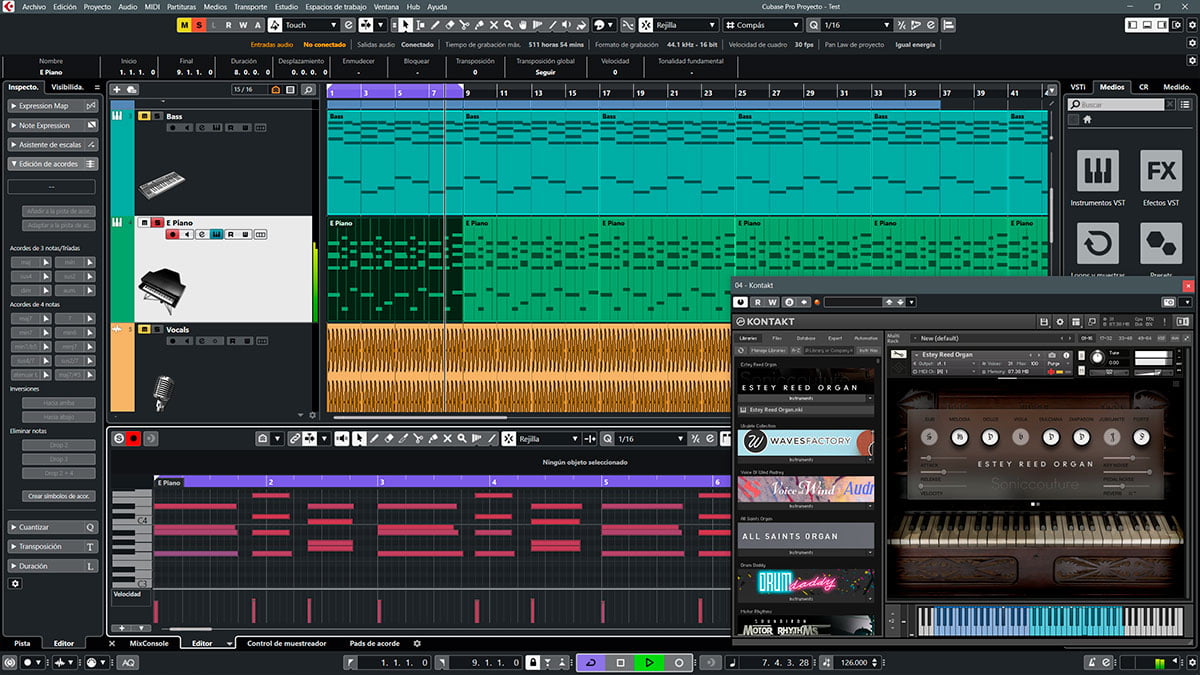Toggle global Solo S button in toolbar
Image resolution: width=1200 pixels, height=675 pixels.
(200, 25)
